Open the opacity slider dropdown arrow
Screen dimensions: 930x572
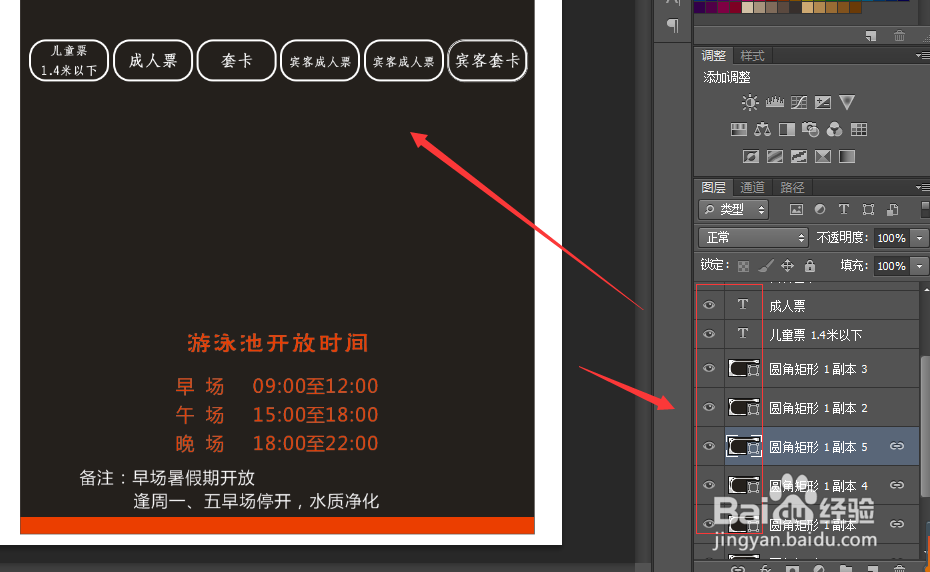coord(919,238)
